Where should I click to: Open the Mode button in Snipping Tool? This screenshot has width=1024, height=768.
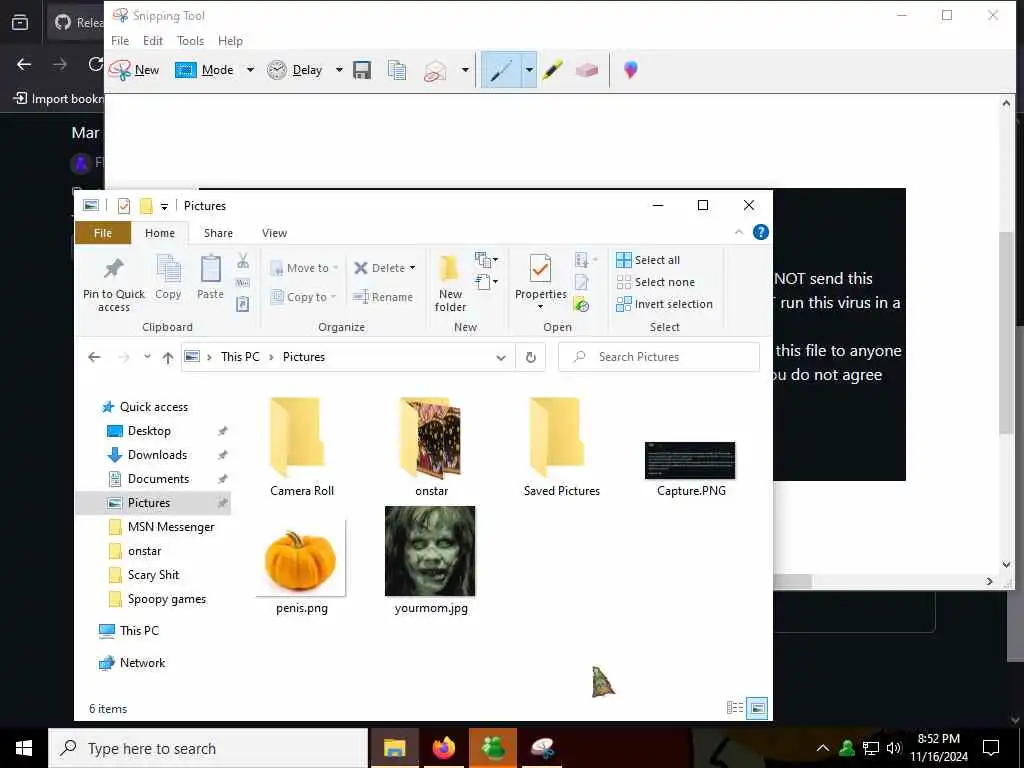point(205,70)
